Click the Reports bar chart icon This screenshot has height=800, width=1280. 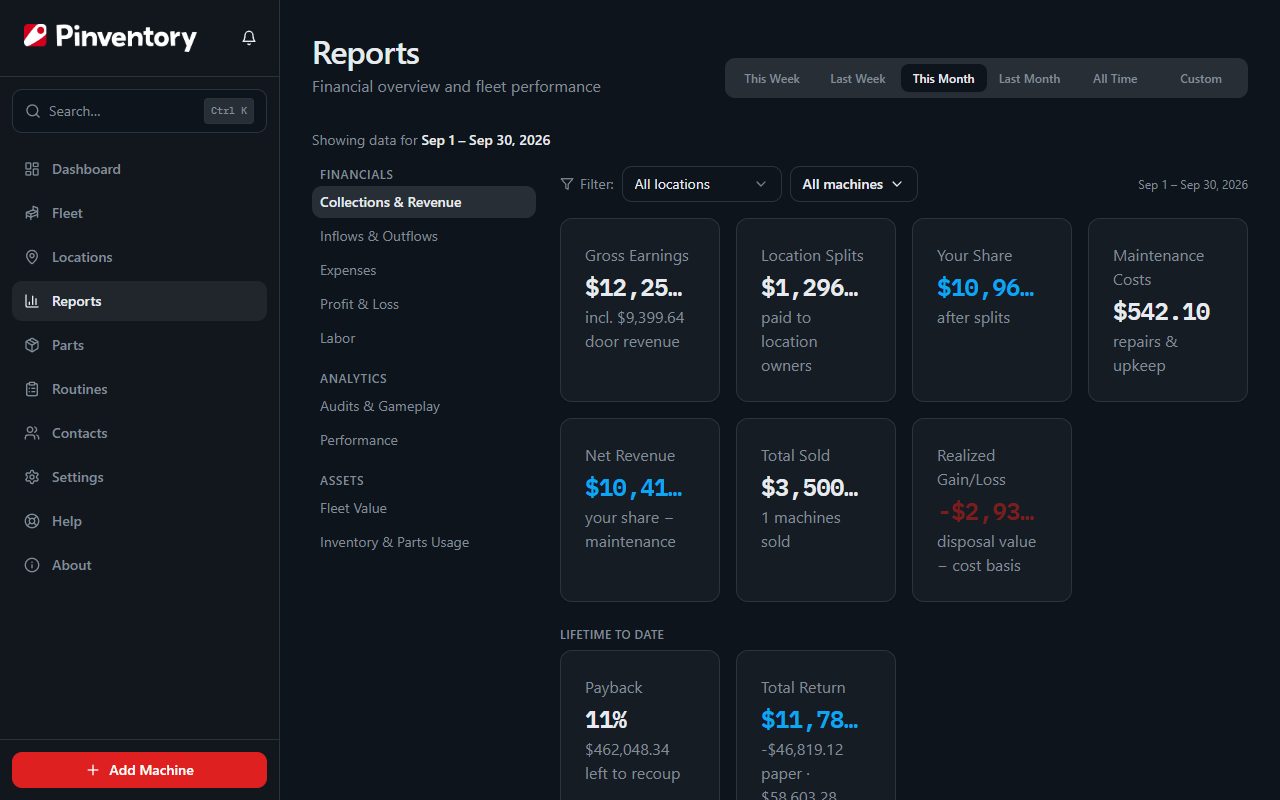(32, 301)
